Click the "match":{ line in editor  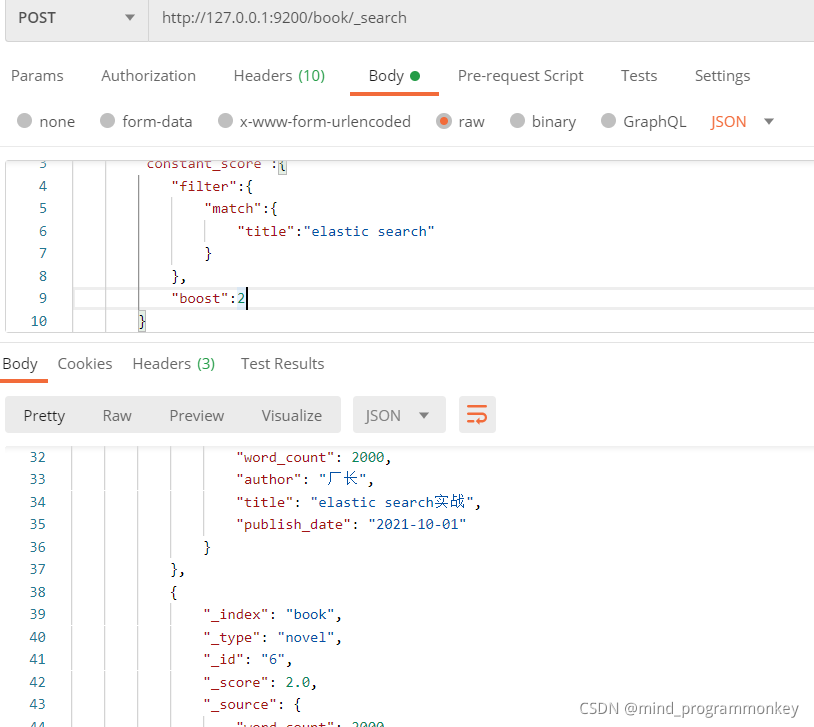click(241, 209)
